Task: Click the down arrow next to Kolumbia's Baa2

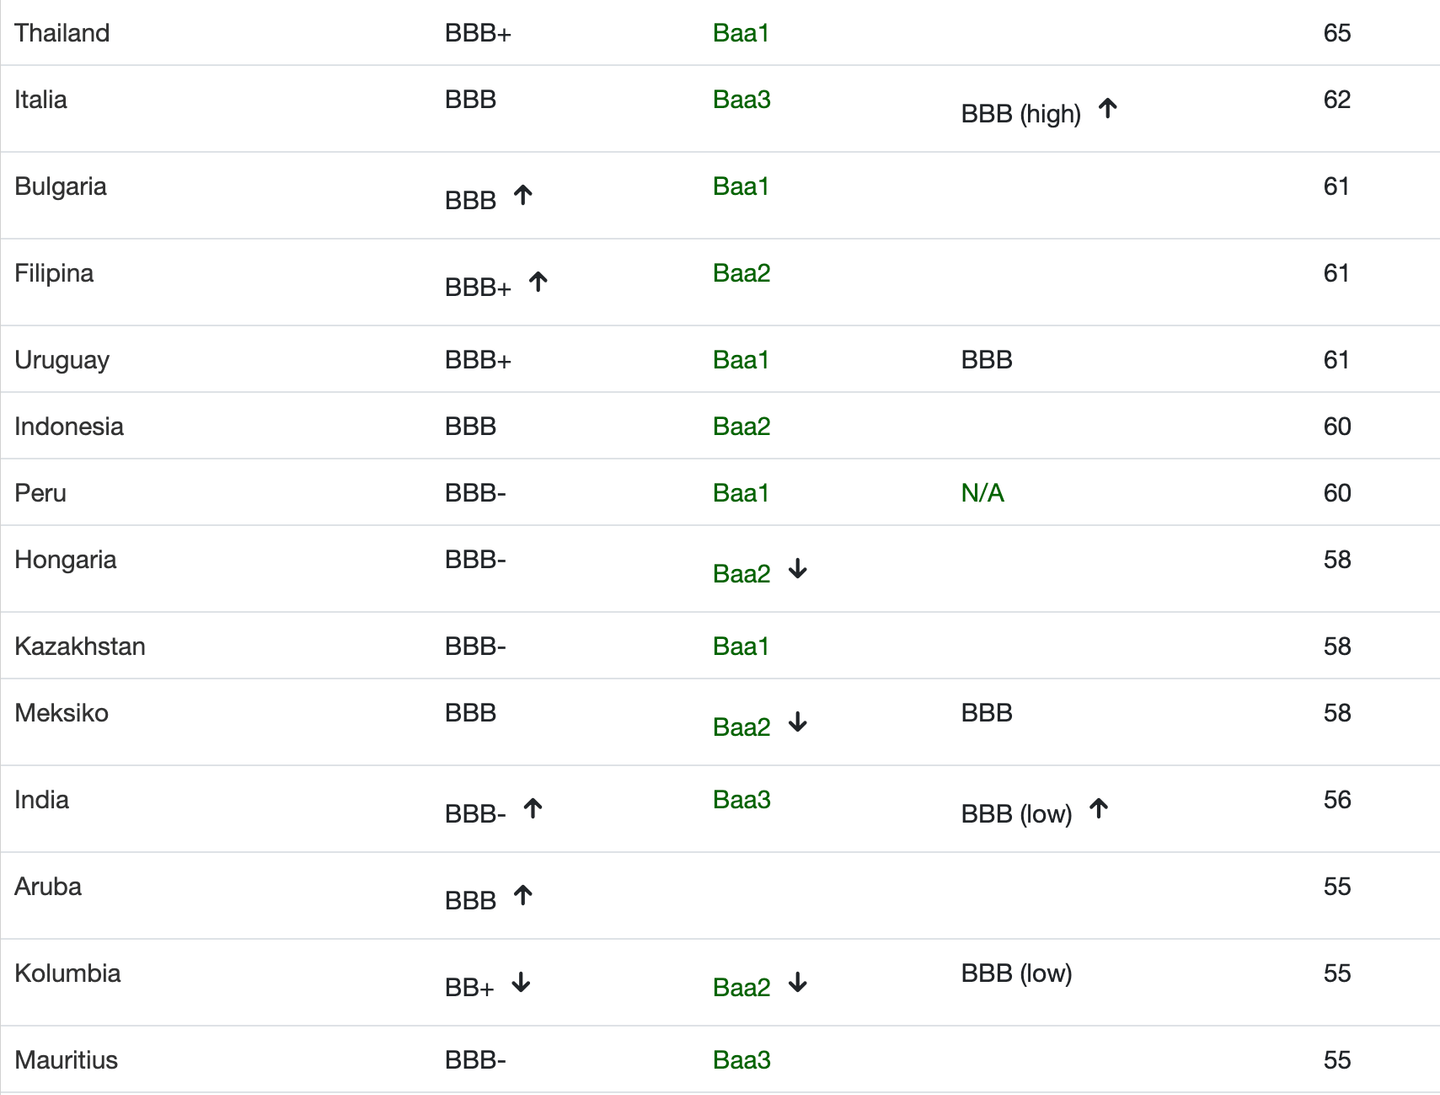Action: point(797,983)
